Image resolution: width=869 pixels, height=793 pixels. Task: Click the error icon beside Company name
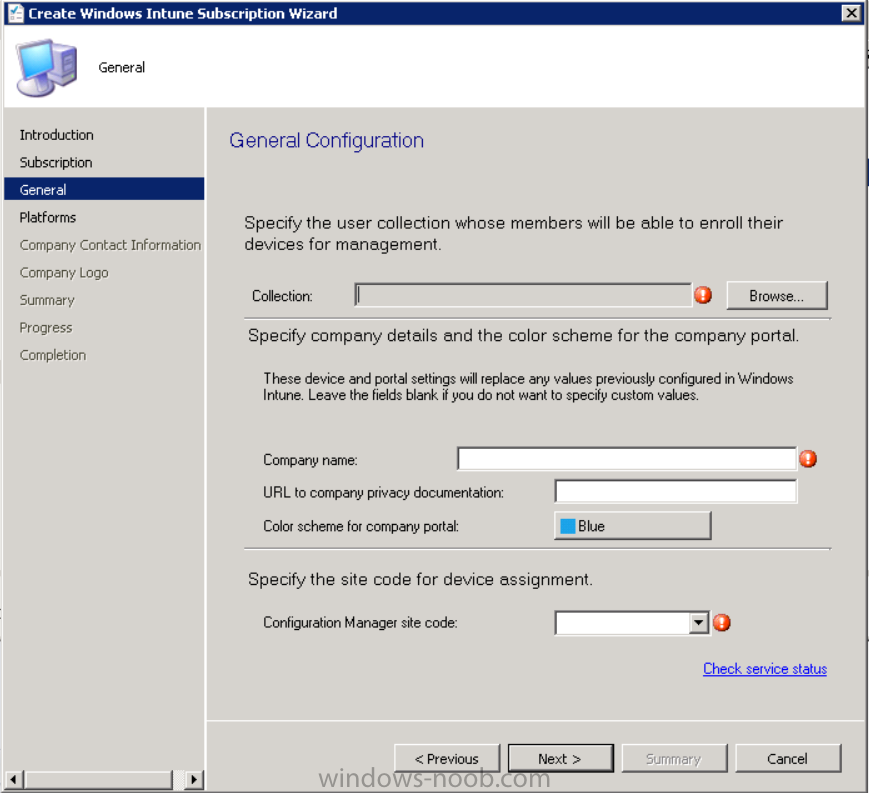pos(807,459)
